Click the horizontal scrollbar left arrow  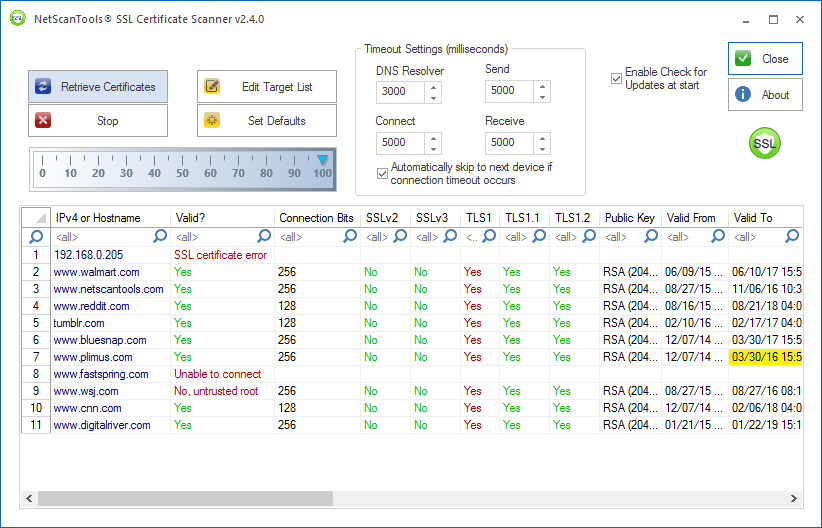click(x=29, y=498)
